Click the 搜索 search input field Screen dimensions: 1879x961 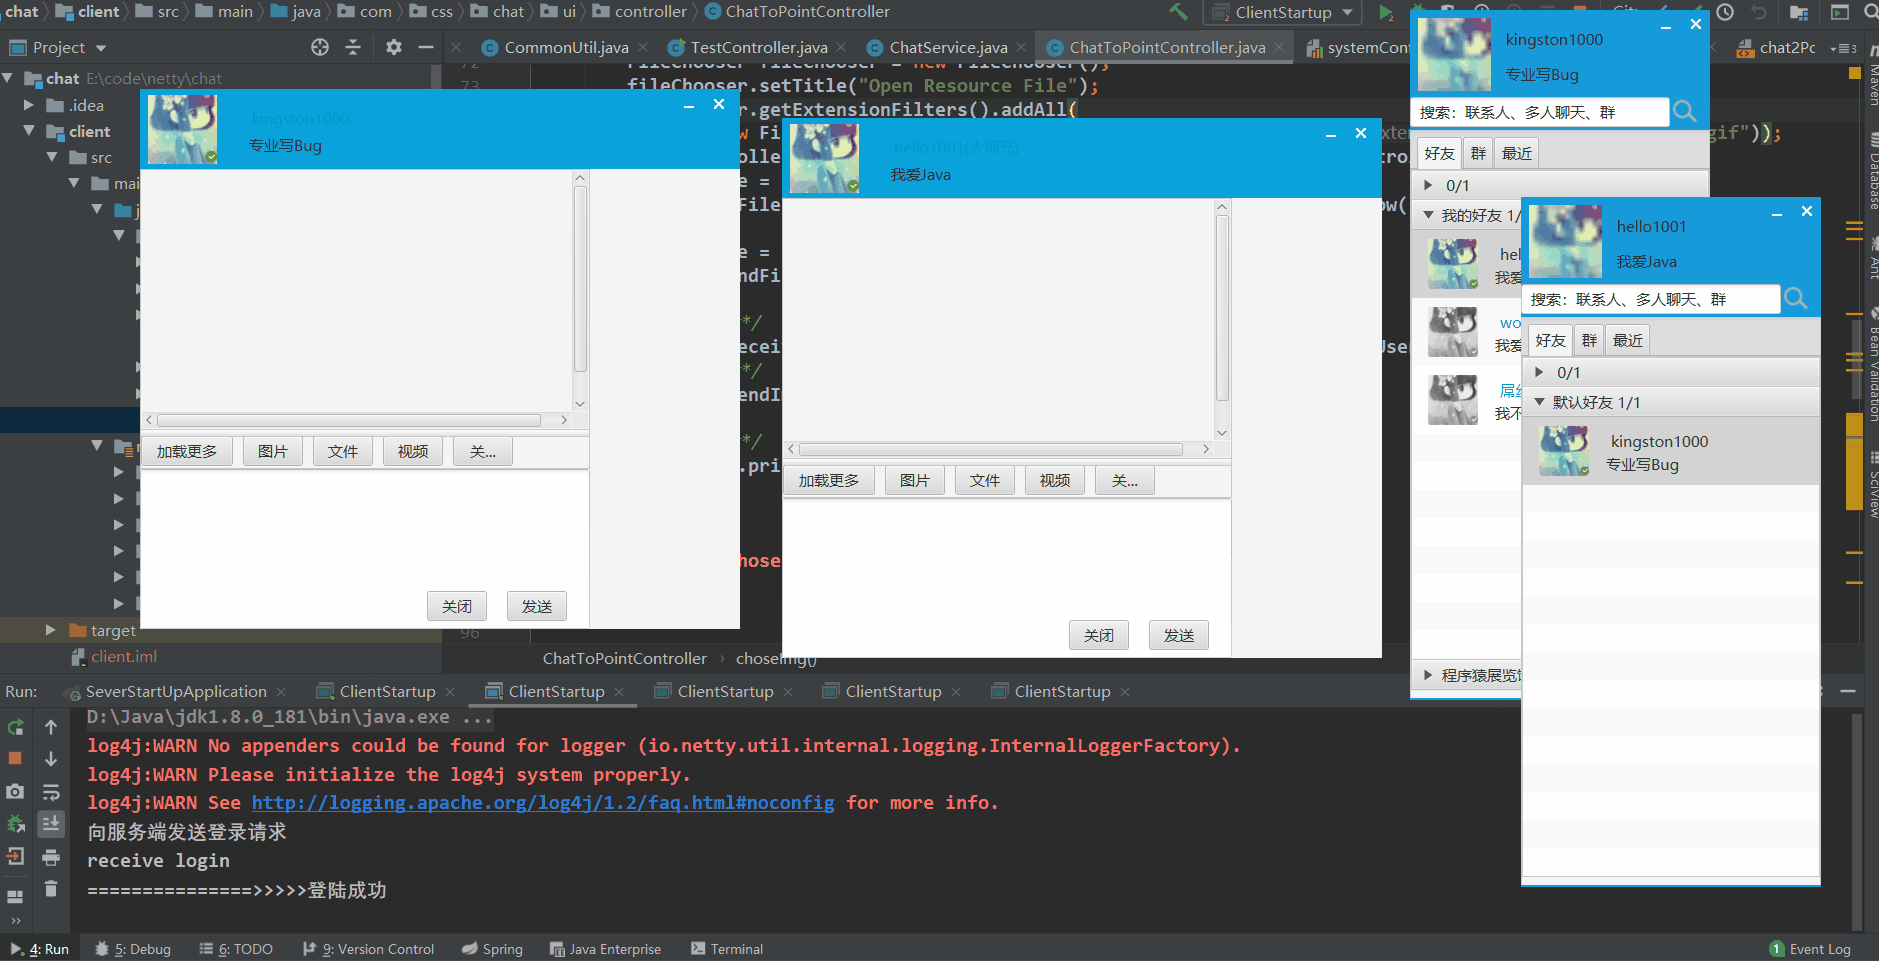point(1540,112)
